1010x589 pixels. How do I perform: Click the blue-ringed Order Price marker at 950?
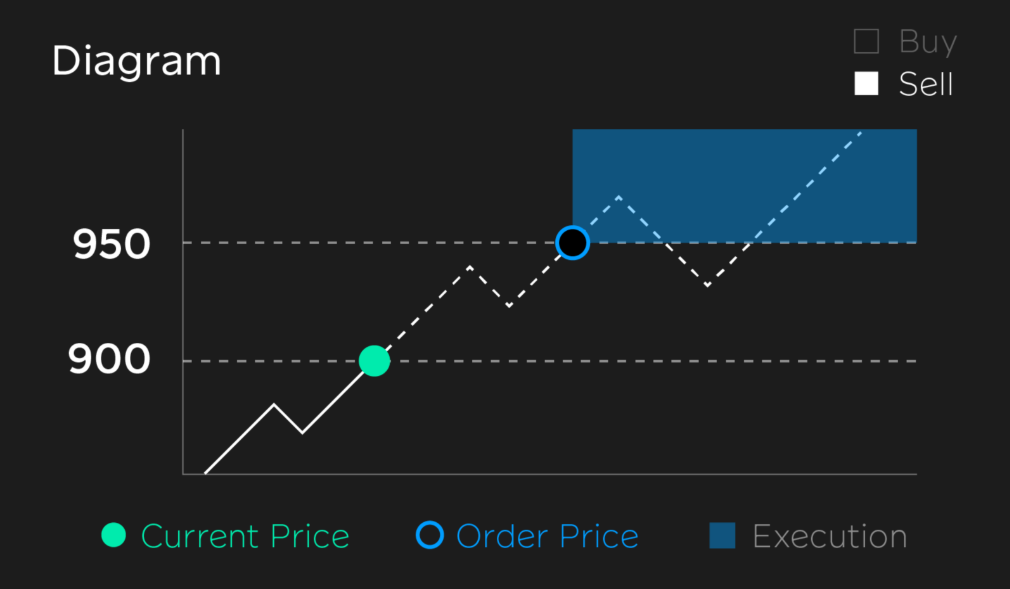(573, 243)
